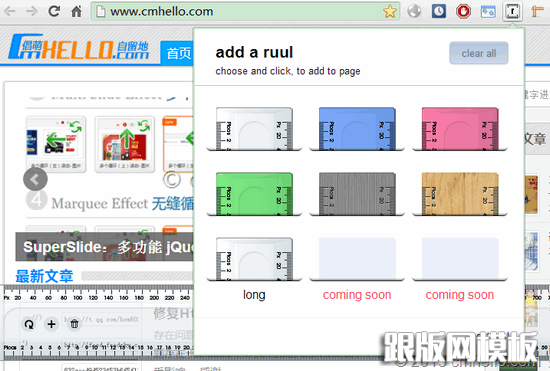550x371 pixels.
Task: Go to browser home page icon
Action: tap(76, 11)
